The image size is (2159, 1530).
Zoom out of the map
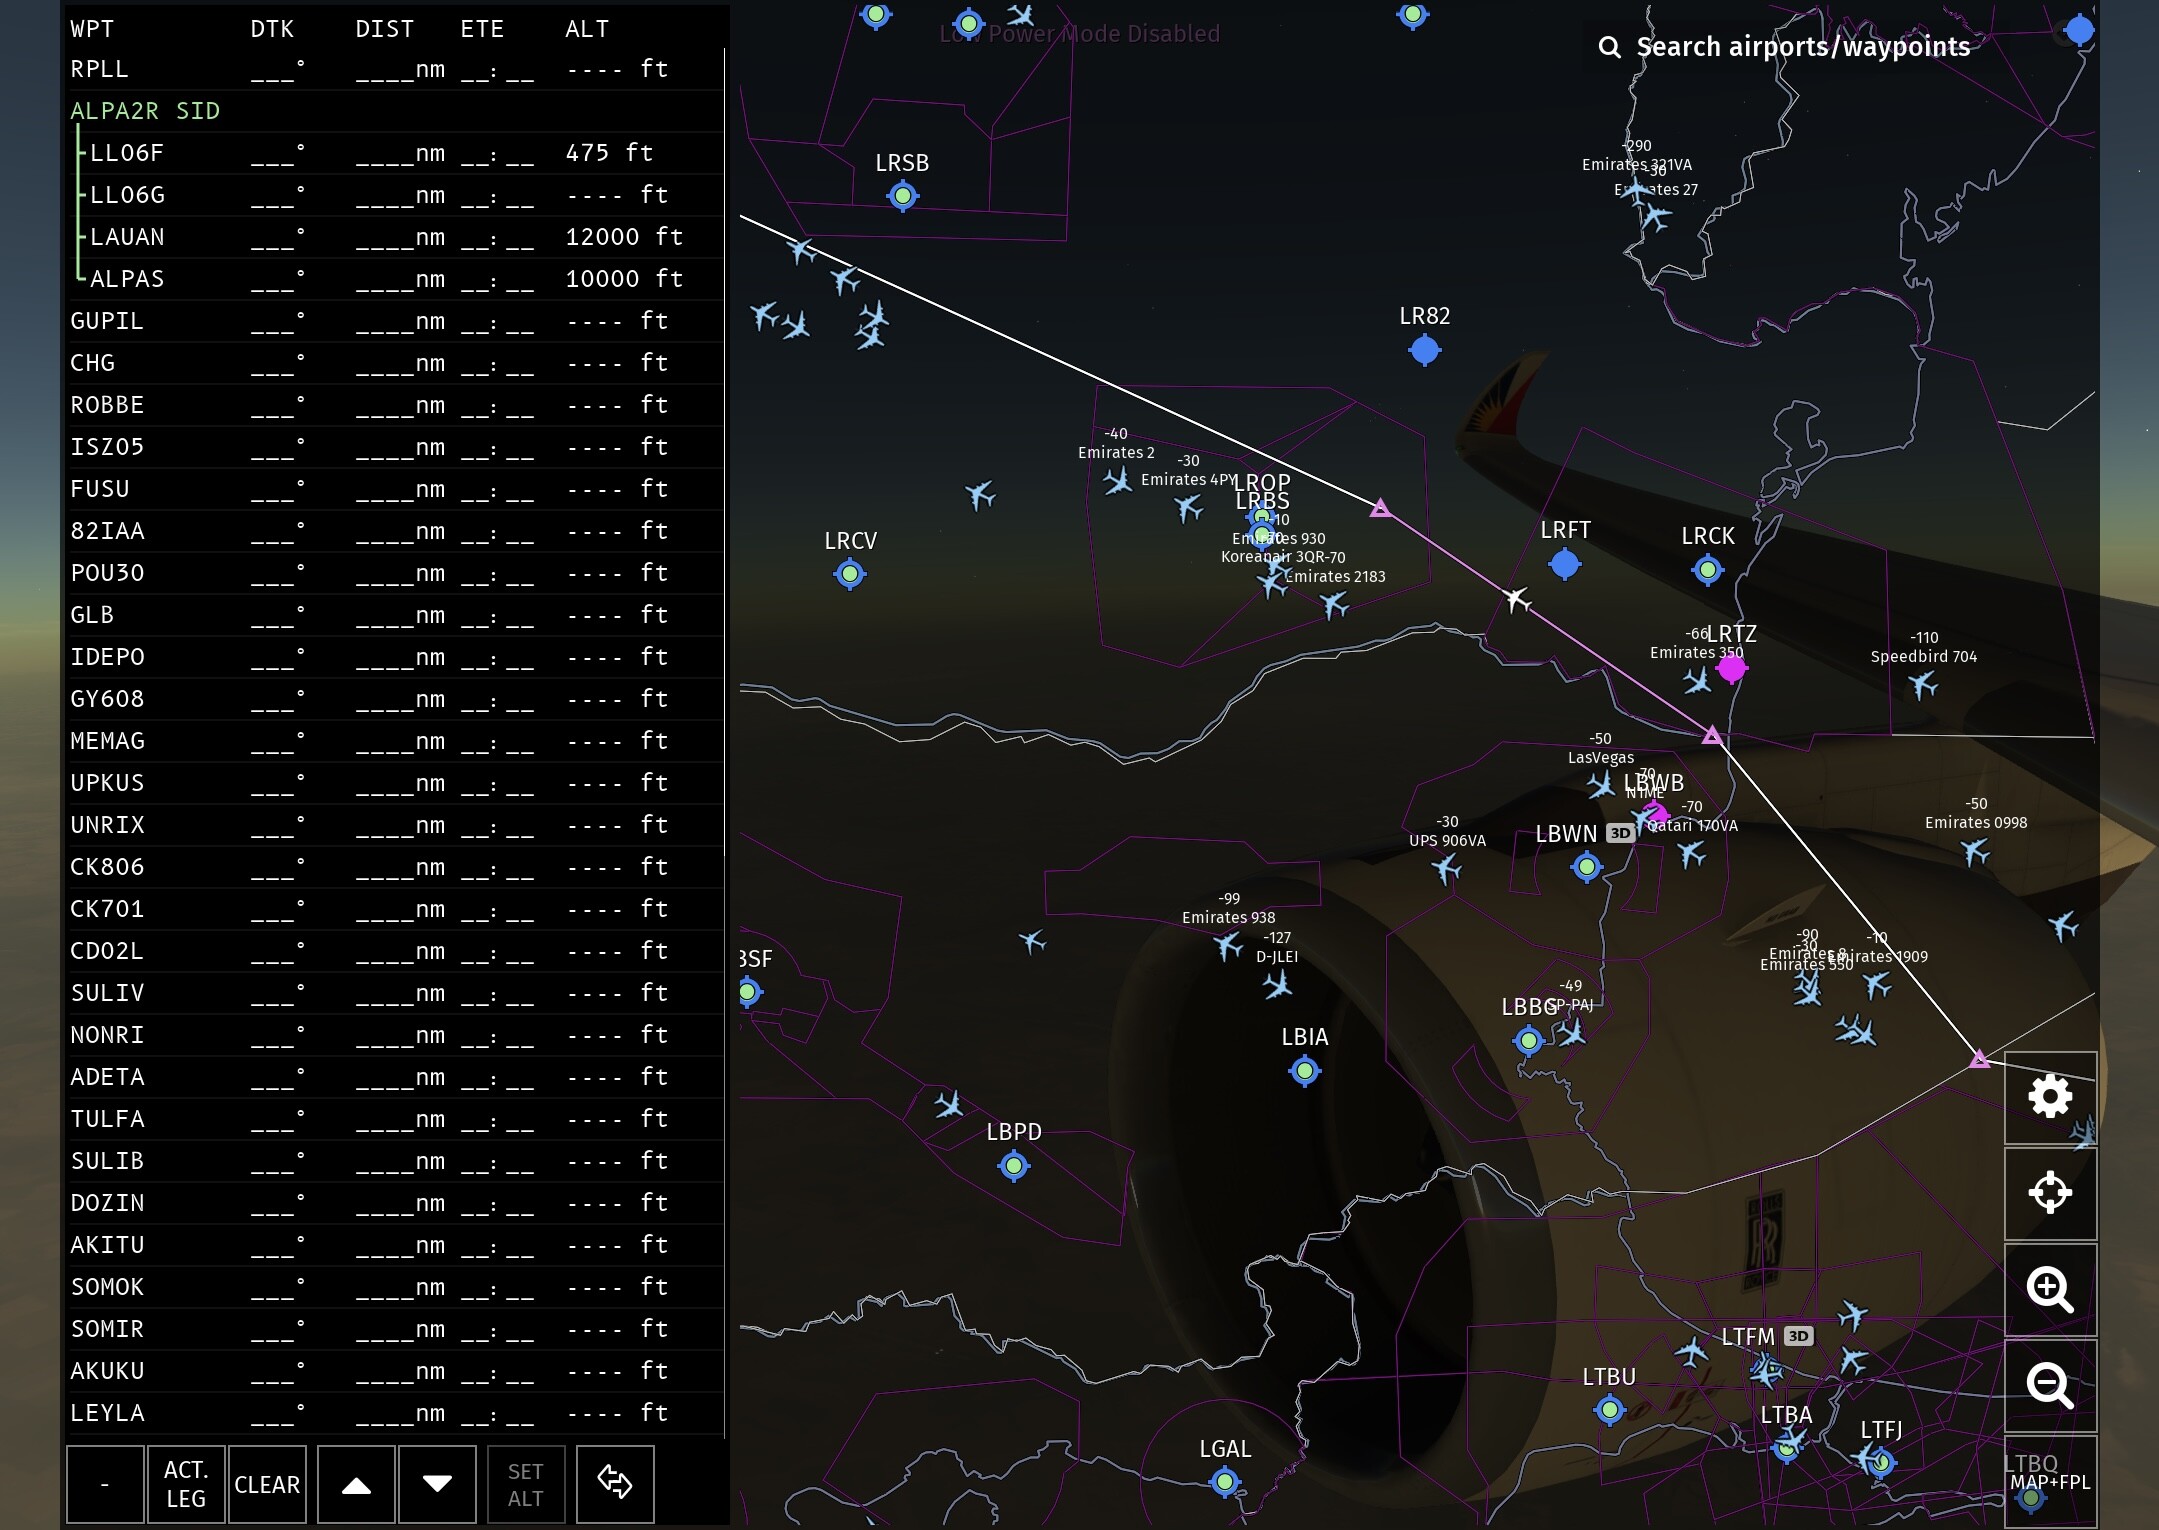point(2050,1385)
